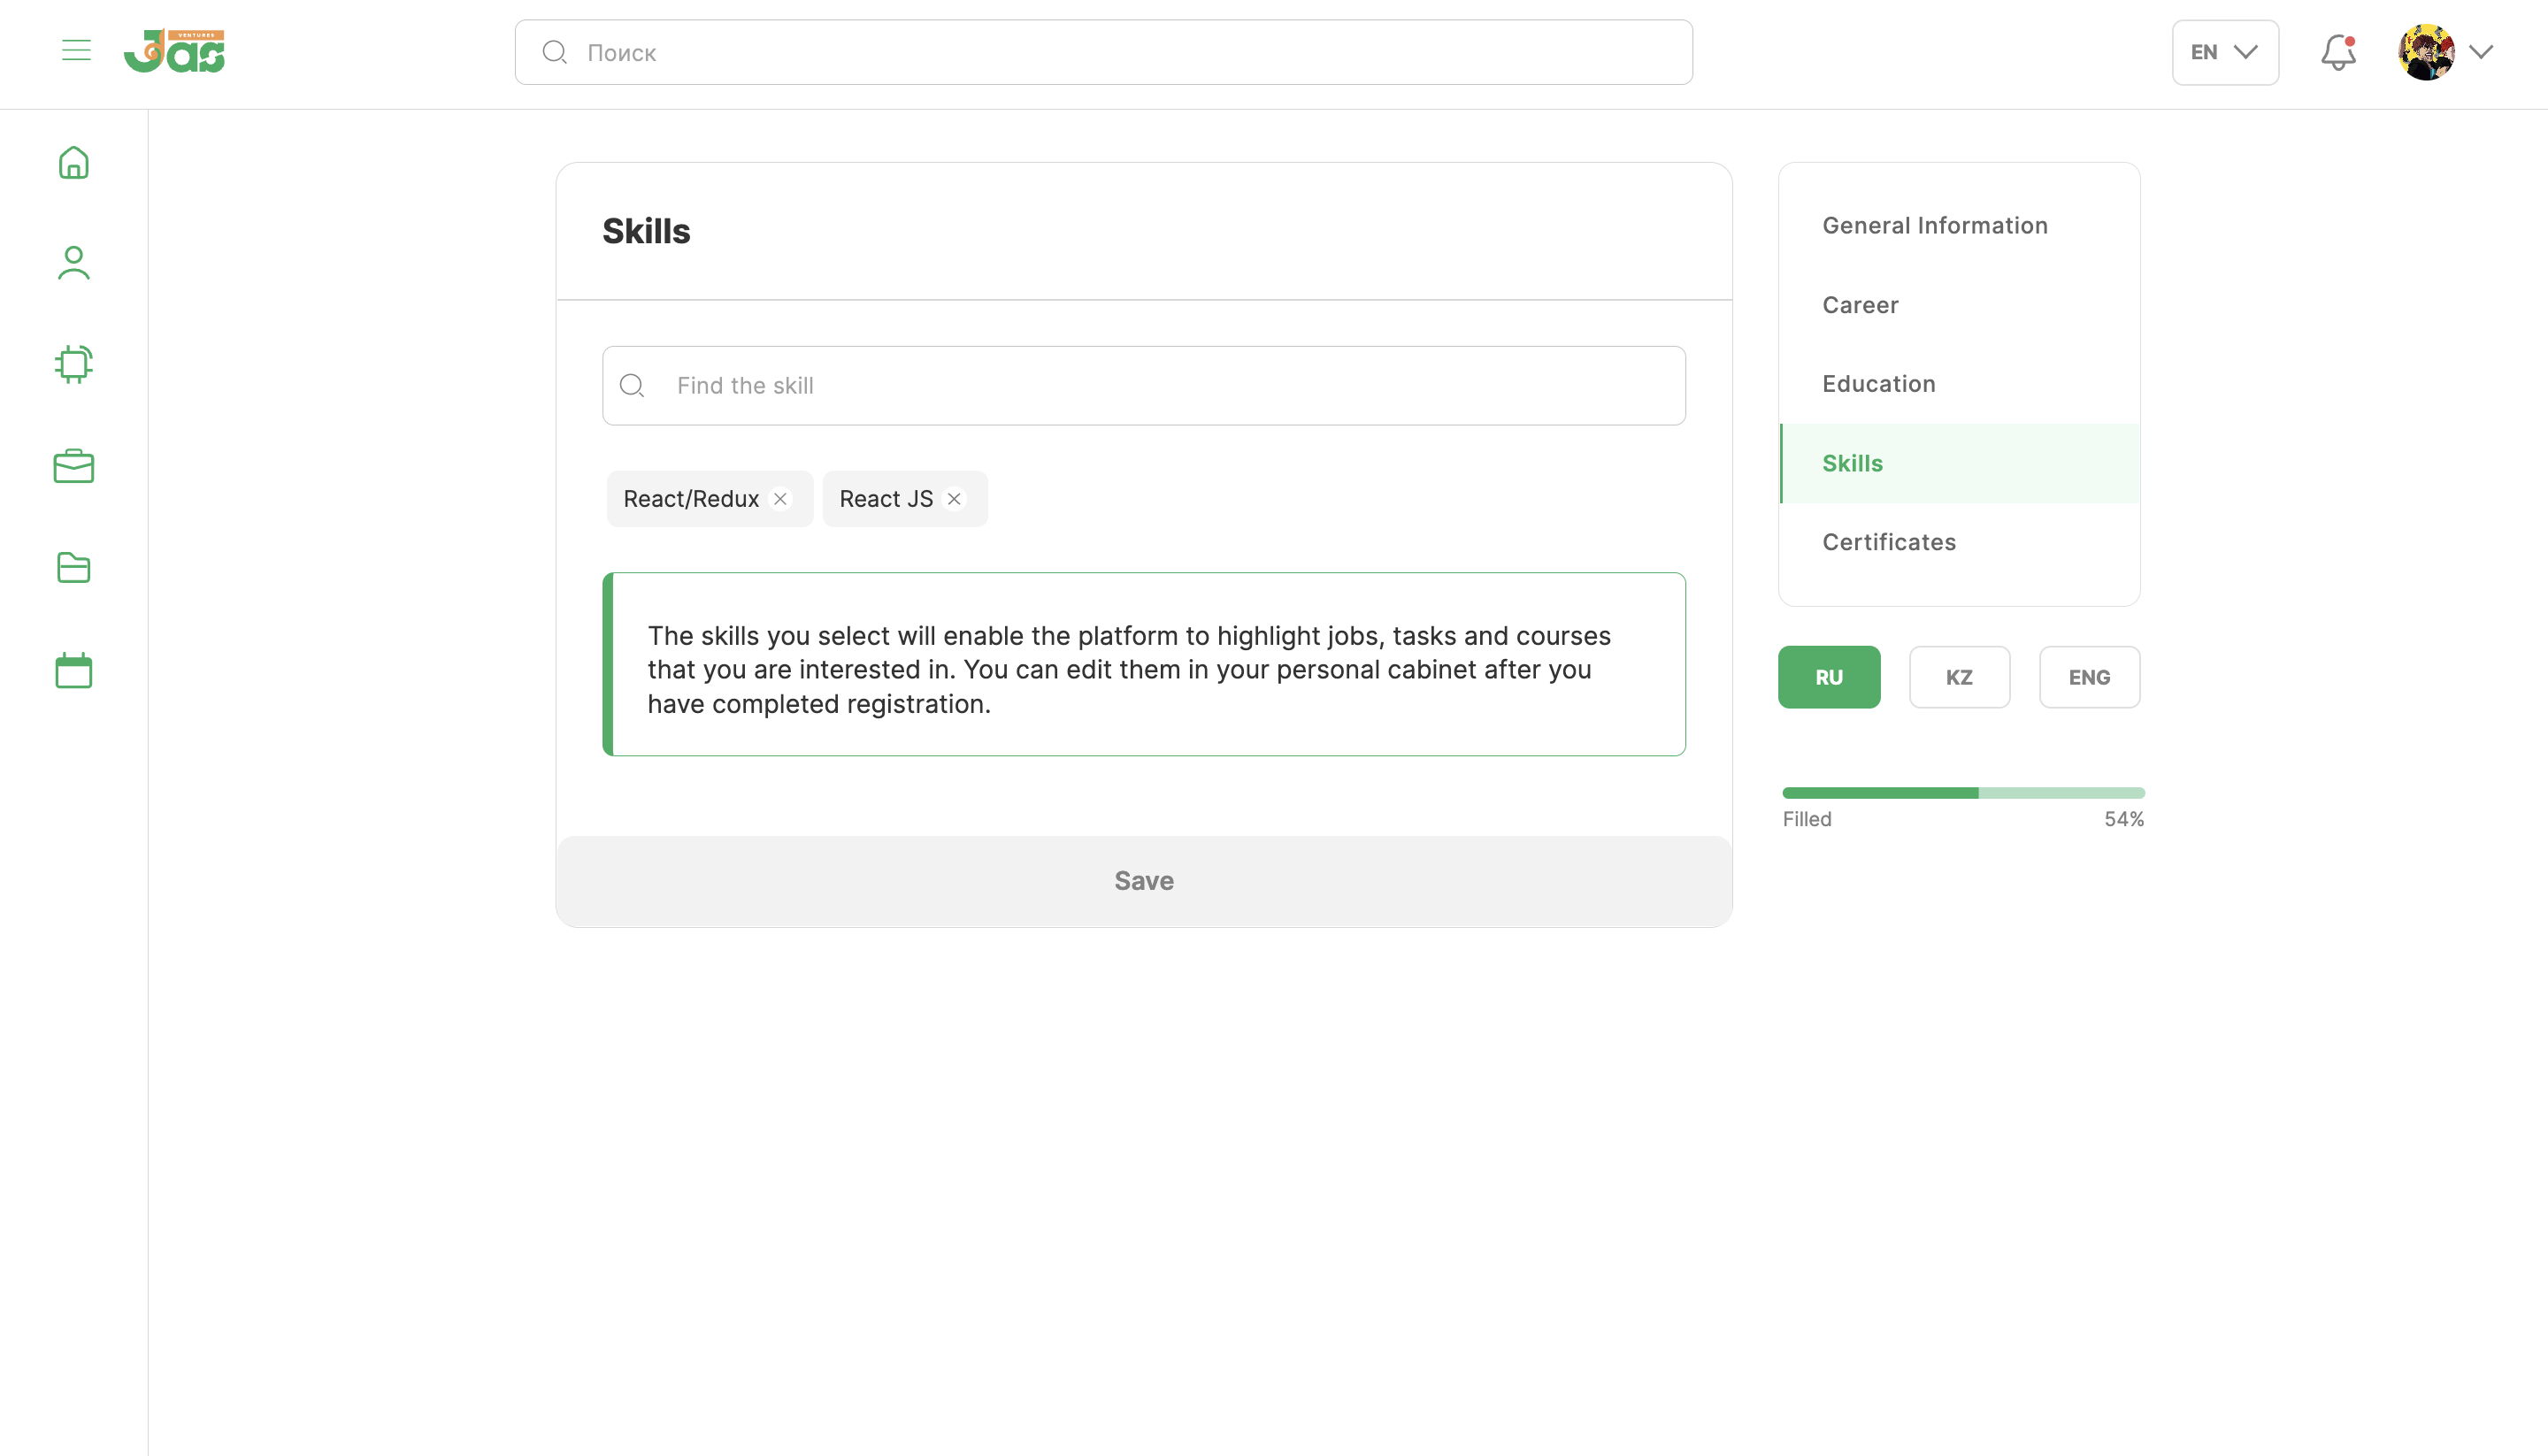Viewport: 2548px width, 1456px height.
Task: Select the Briefcase icon in sidebar
Action: [75, 465]
